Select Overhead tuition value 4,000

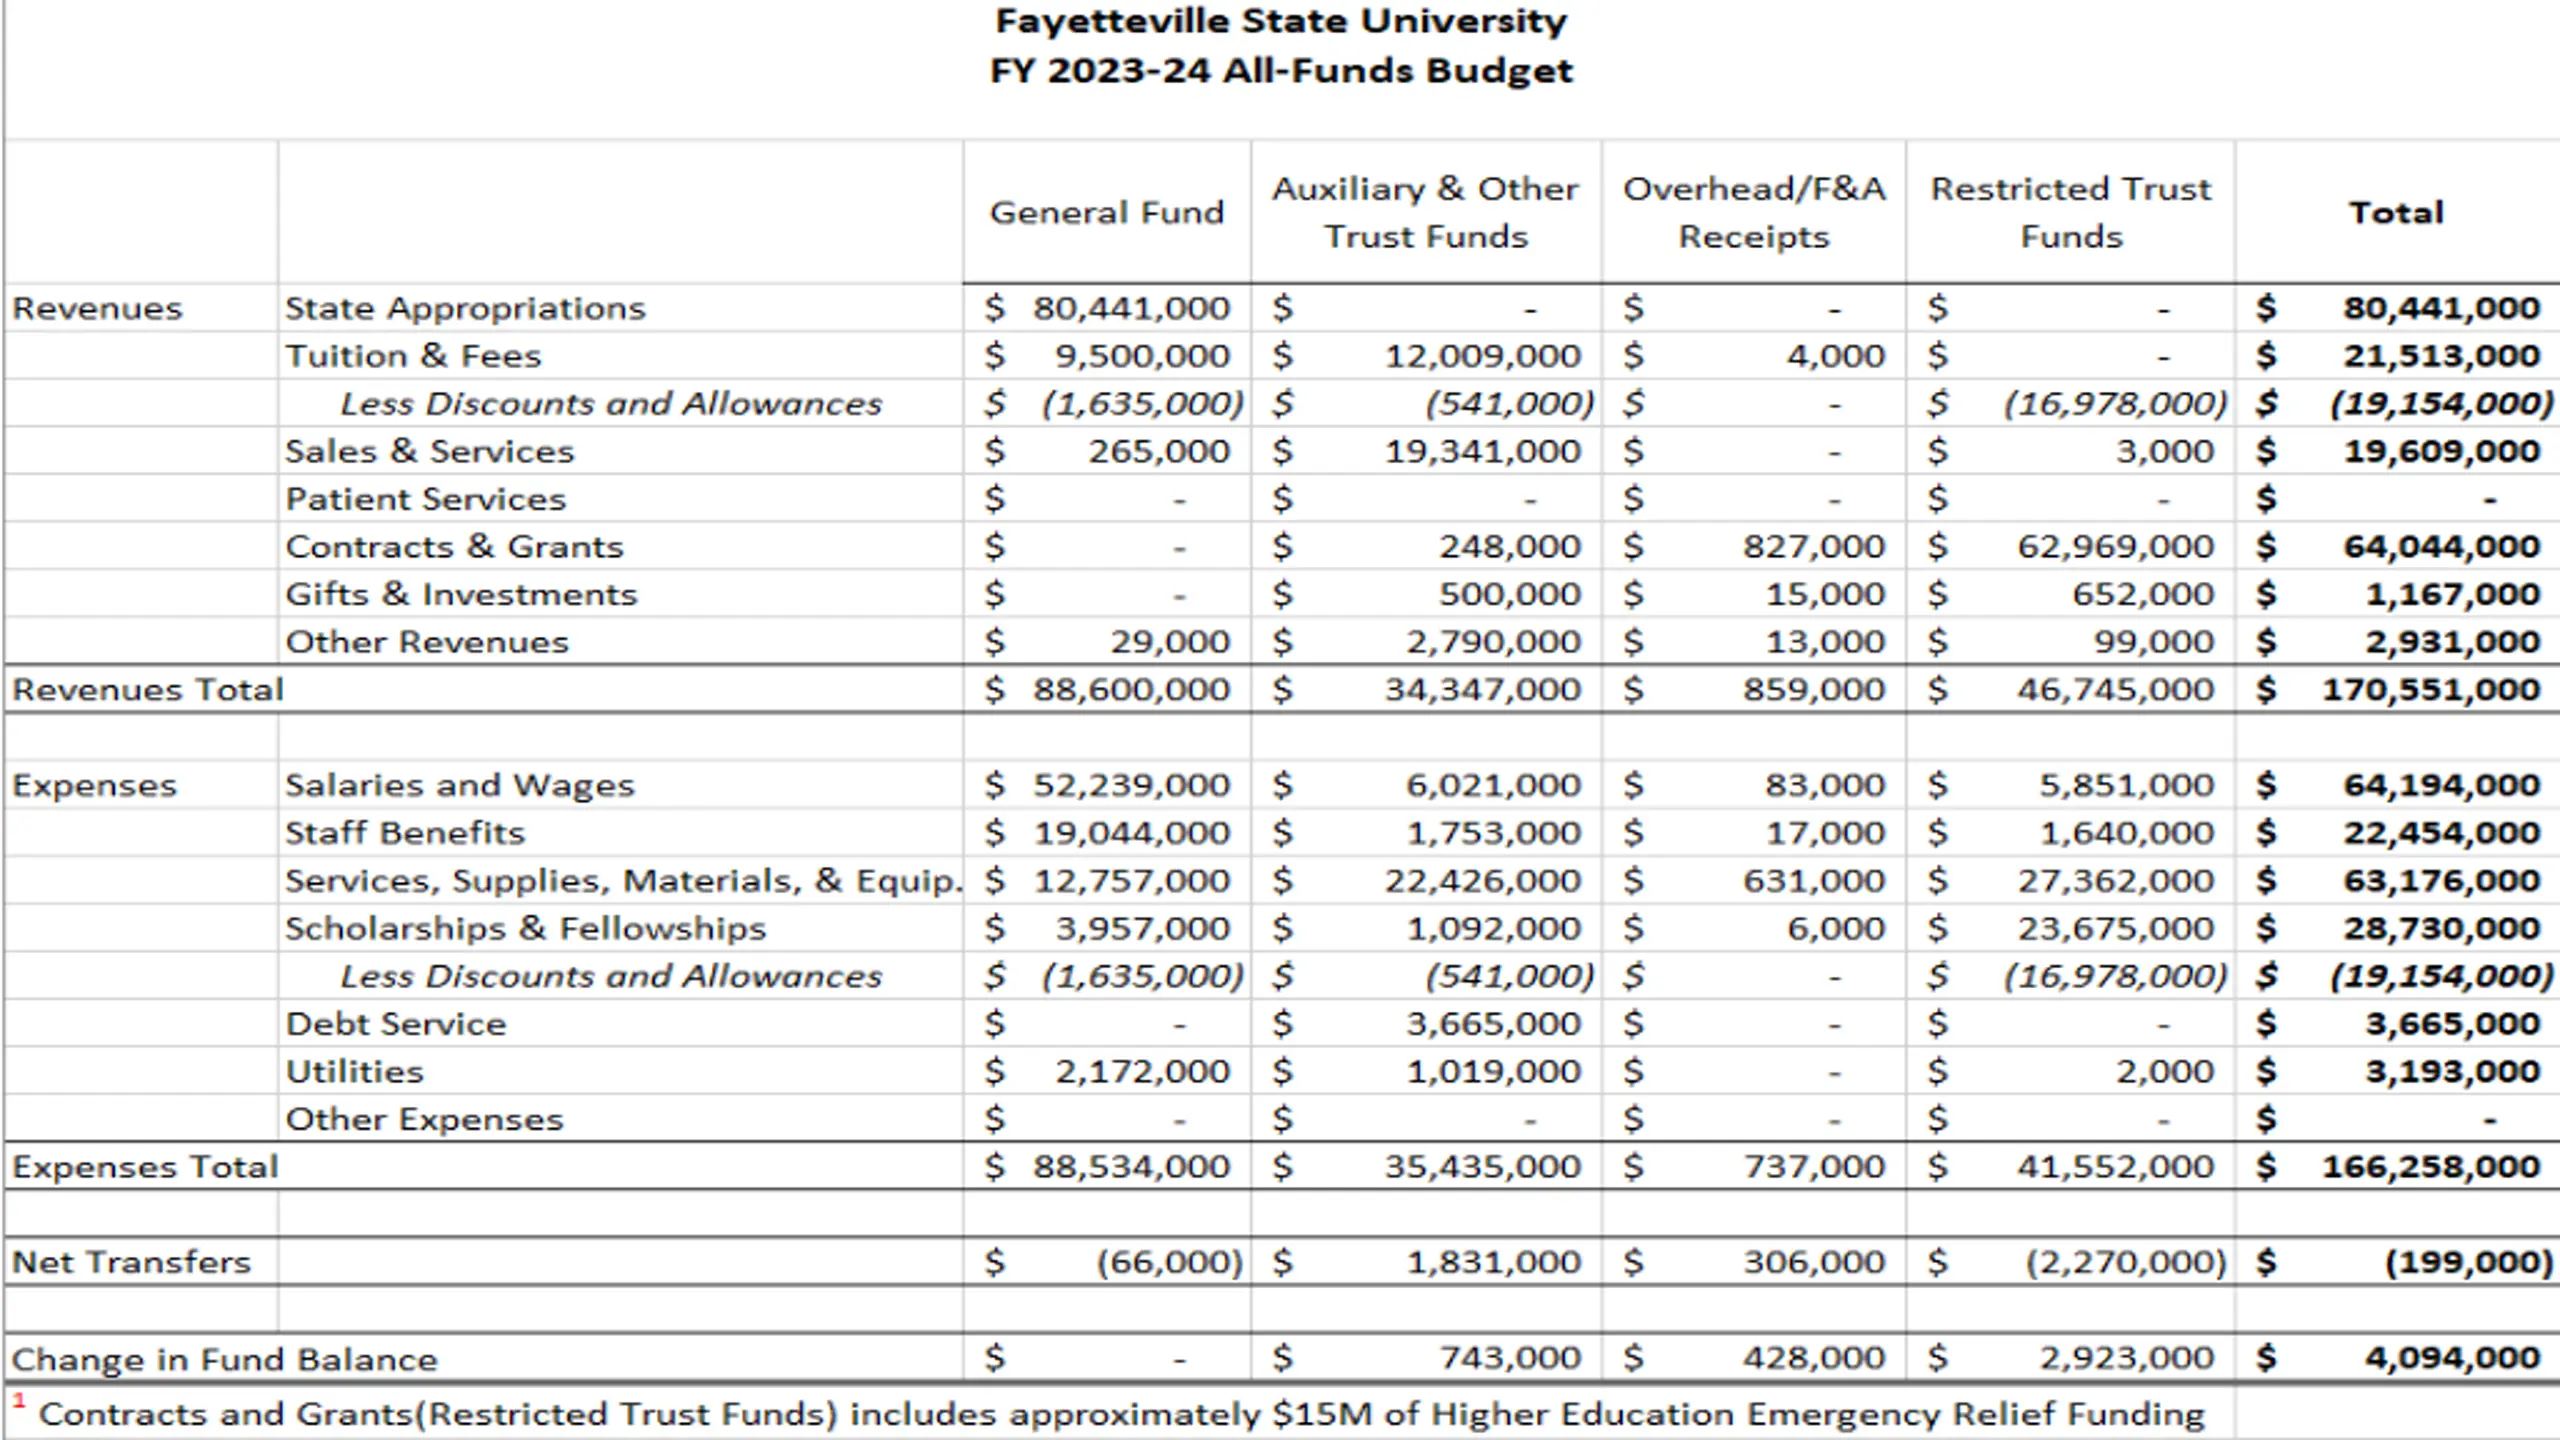pos(1836,356)
